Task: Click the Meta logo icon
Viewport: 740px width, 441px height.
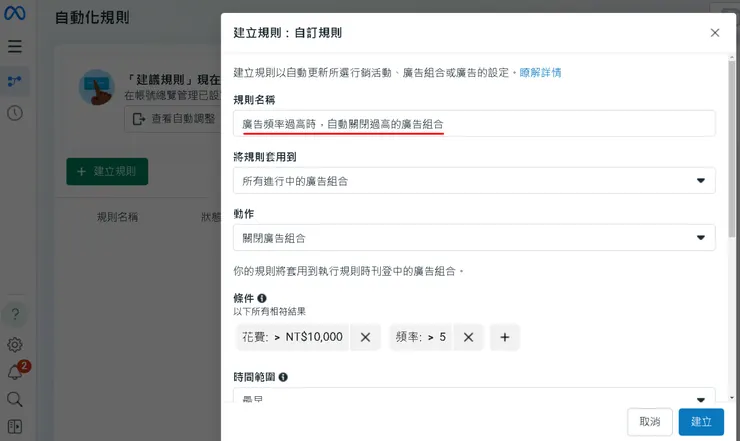Action: (x=15, y=13)
